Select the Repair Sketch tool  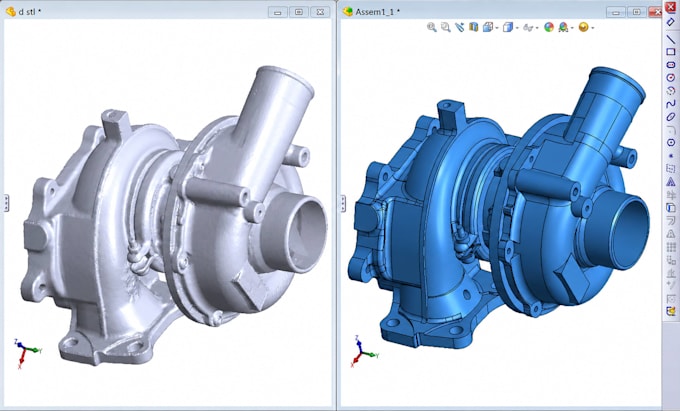(671, 286)
